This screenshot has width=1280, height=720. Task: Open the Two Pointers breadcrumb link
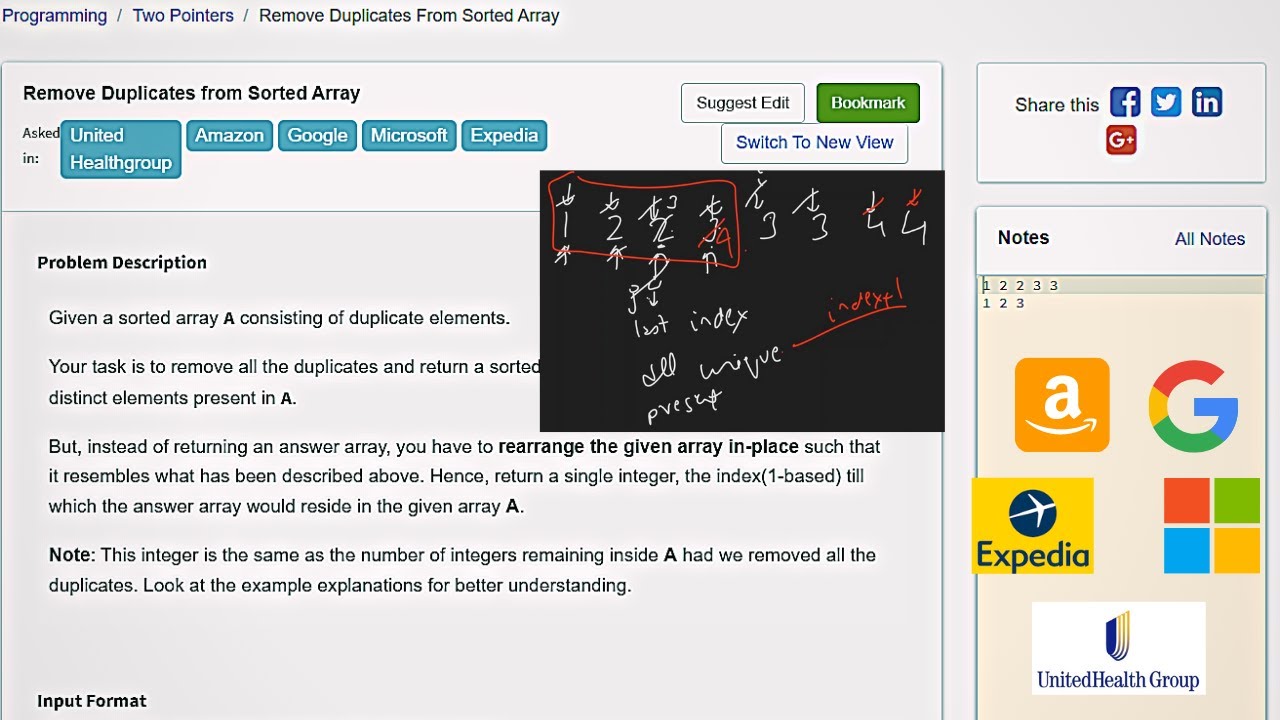[x=183, y=16]
